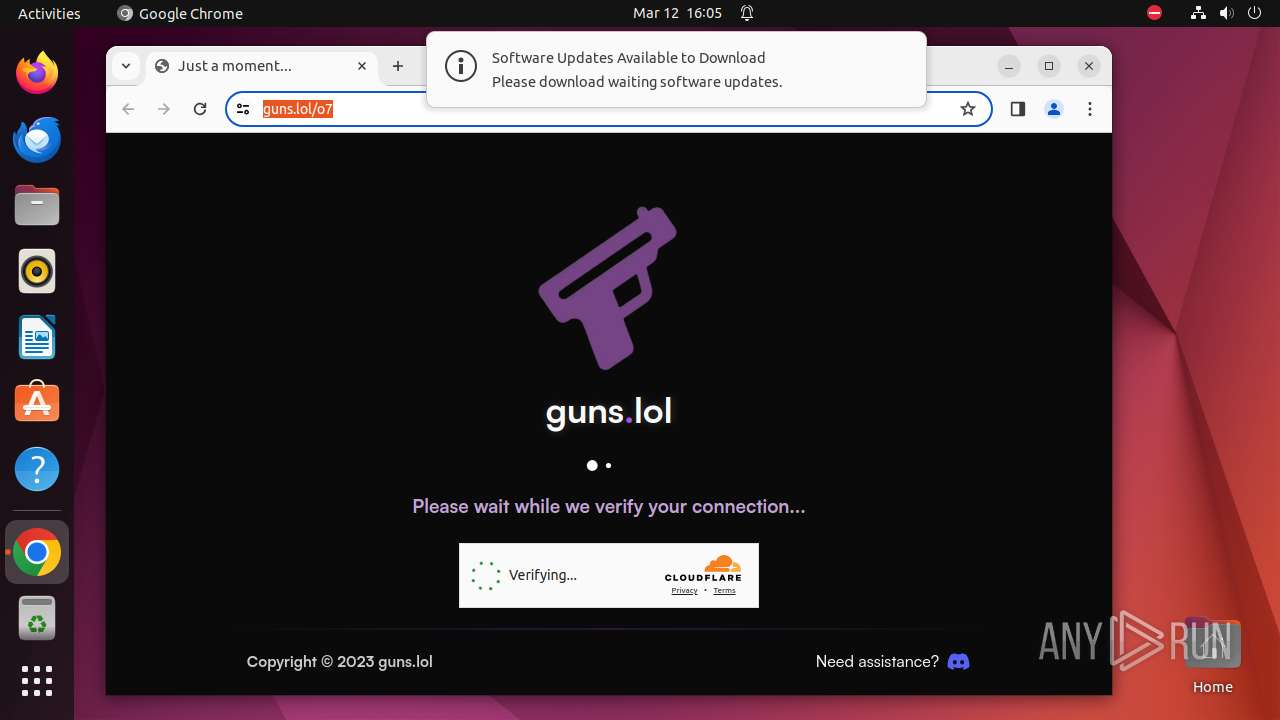
Task: Open the volume icon in top bar
Action: pyautogui.click(x=1226, y=13)
